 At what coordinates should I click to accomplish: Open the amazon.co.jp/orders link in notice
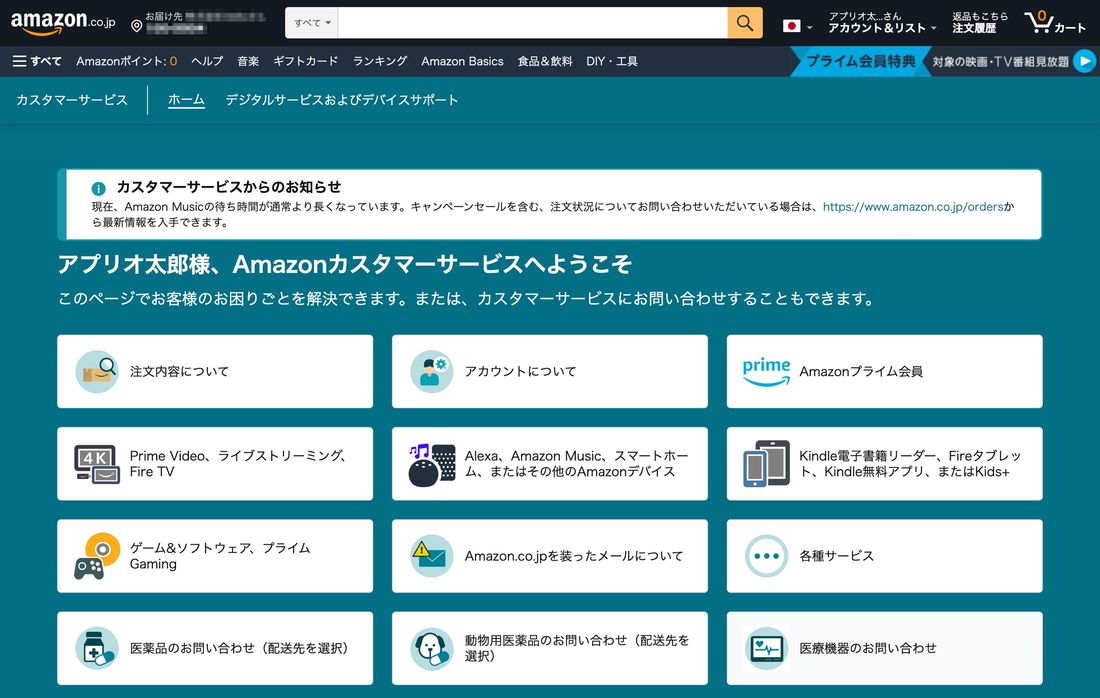913,207
